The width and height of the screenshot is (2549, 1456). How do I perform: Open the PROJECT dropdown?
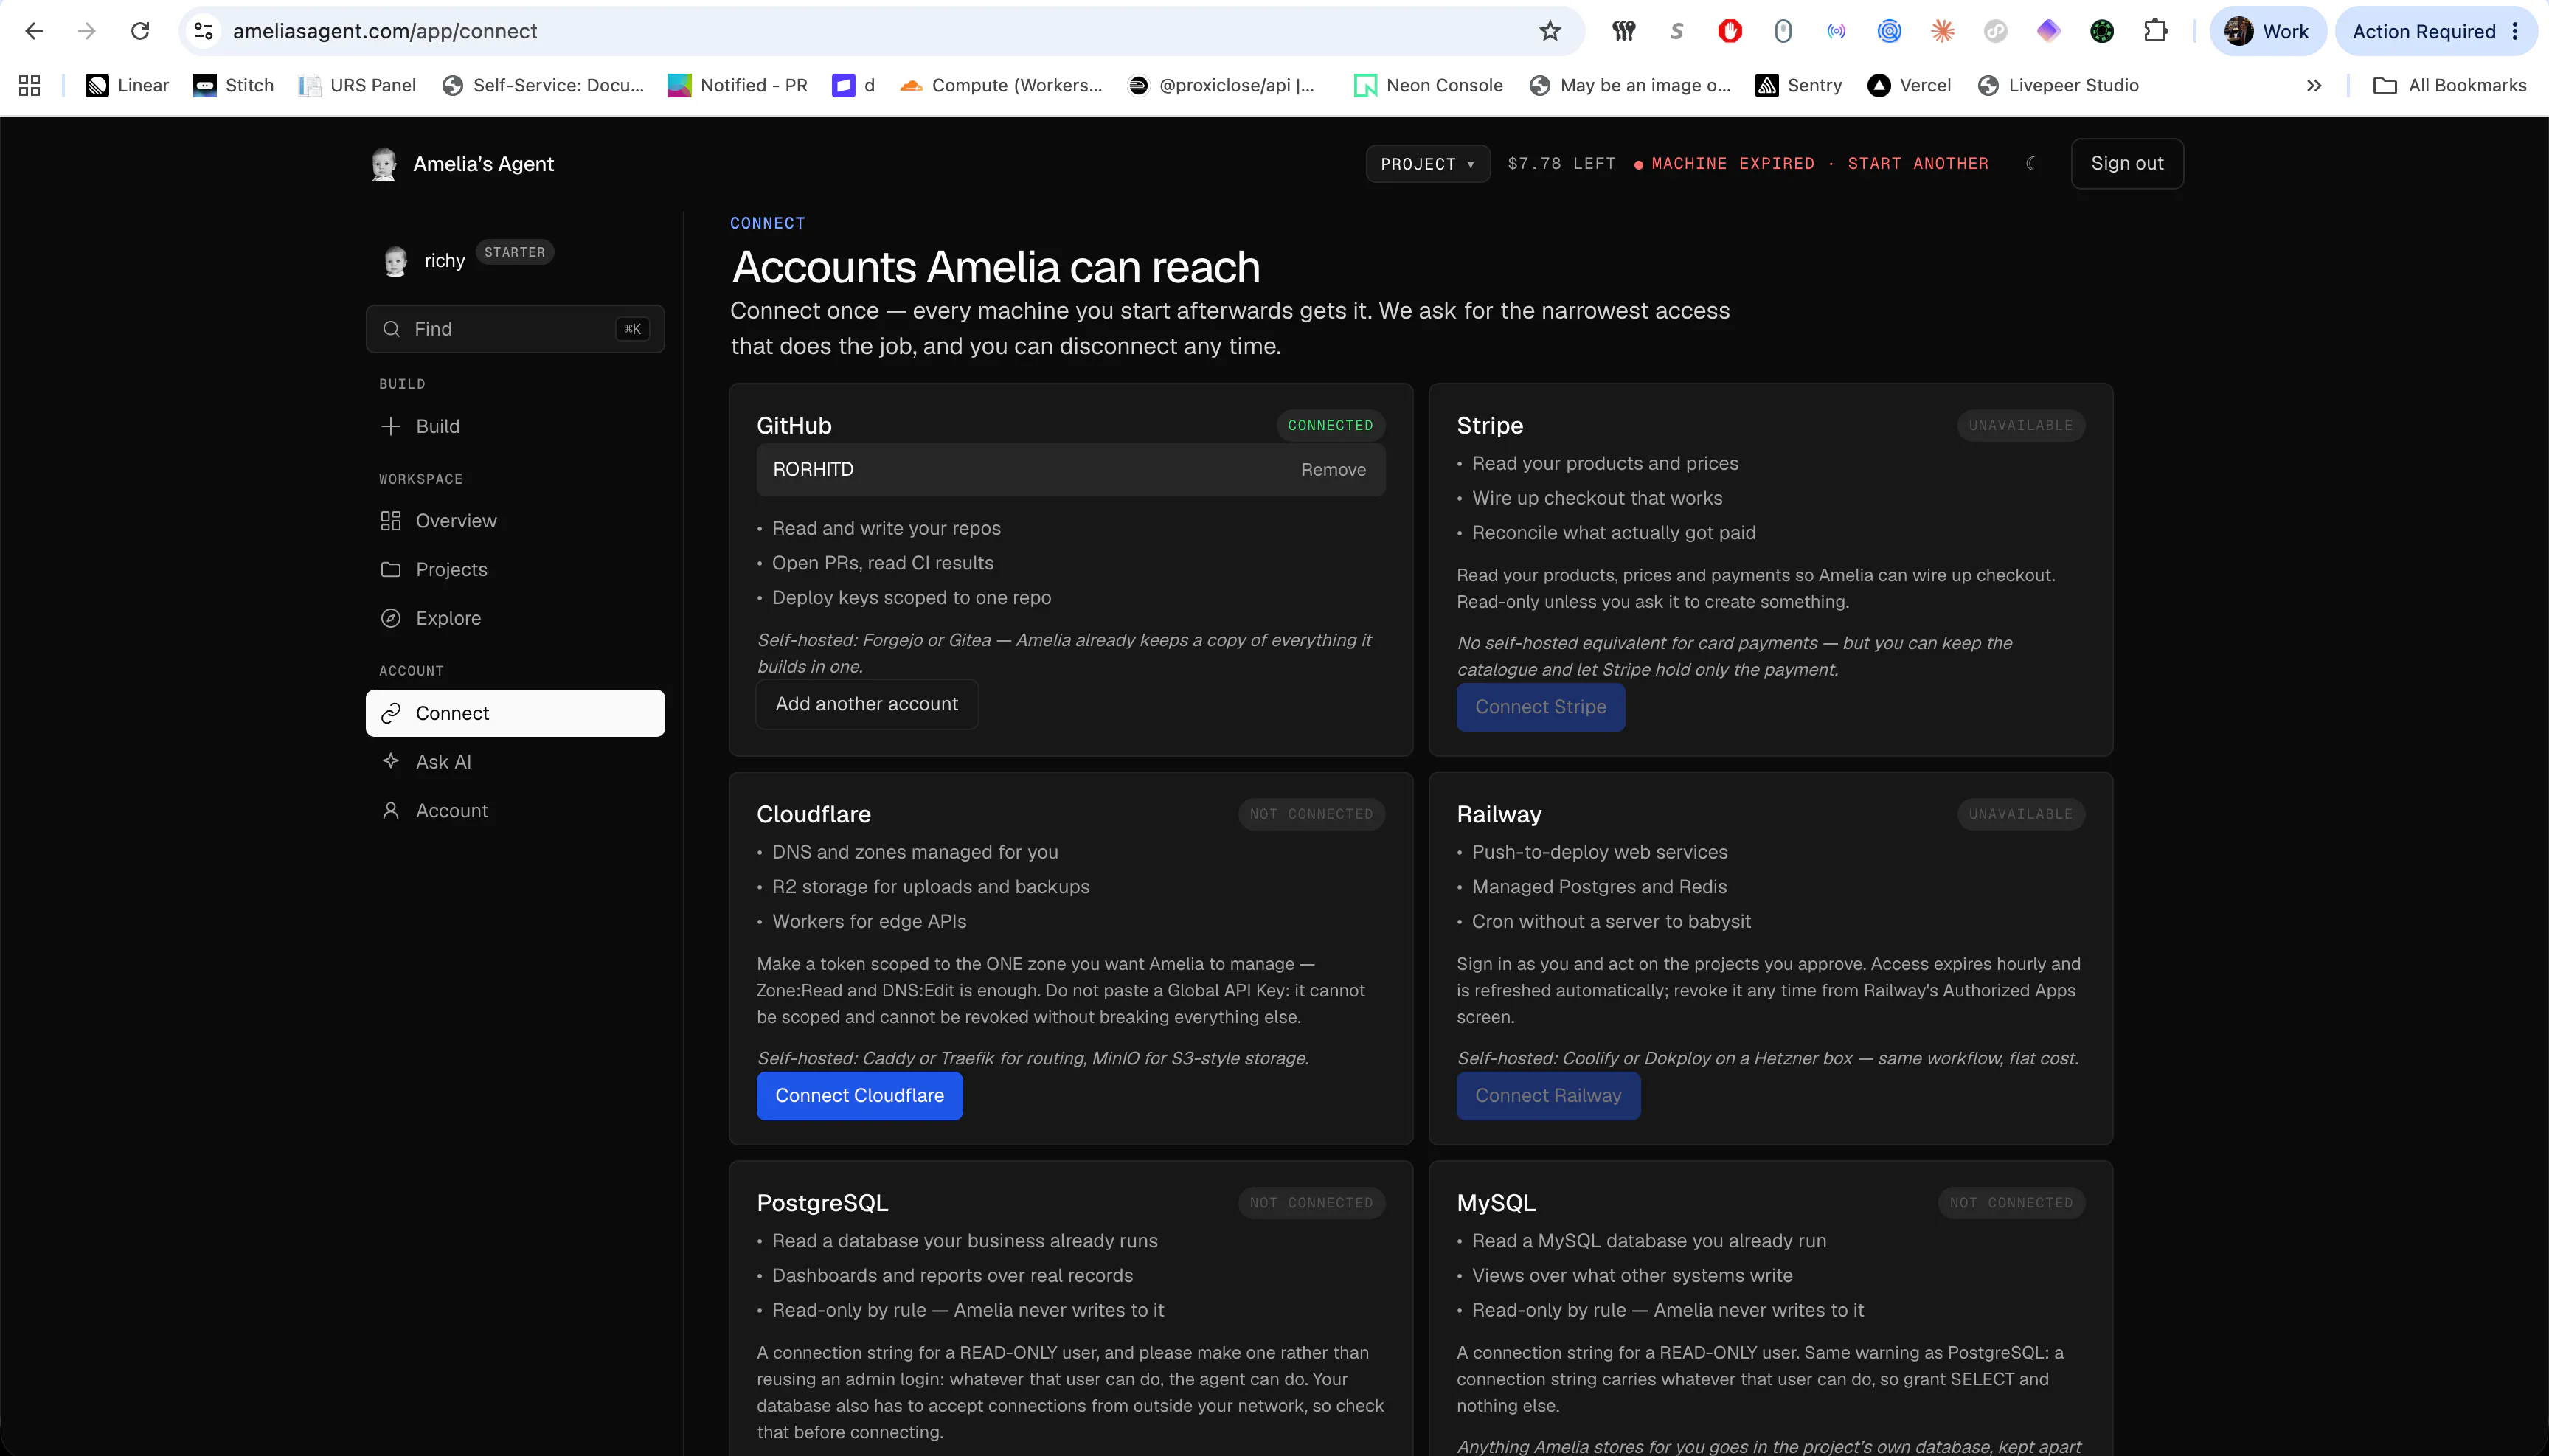(1427, 164)
